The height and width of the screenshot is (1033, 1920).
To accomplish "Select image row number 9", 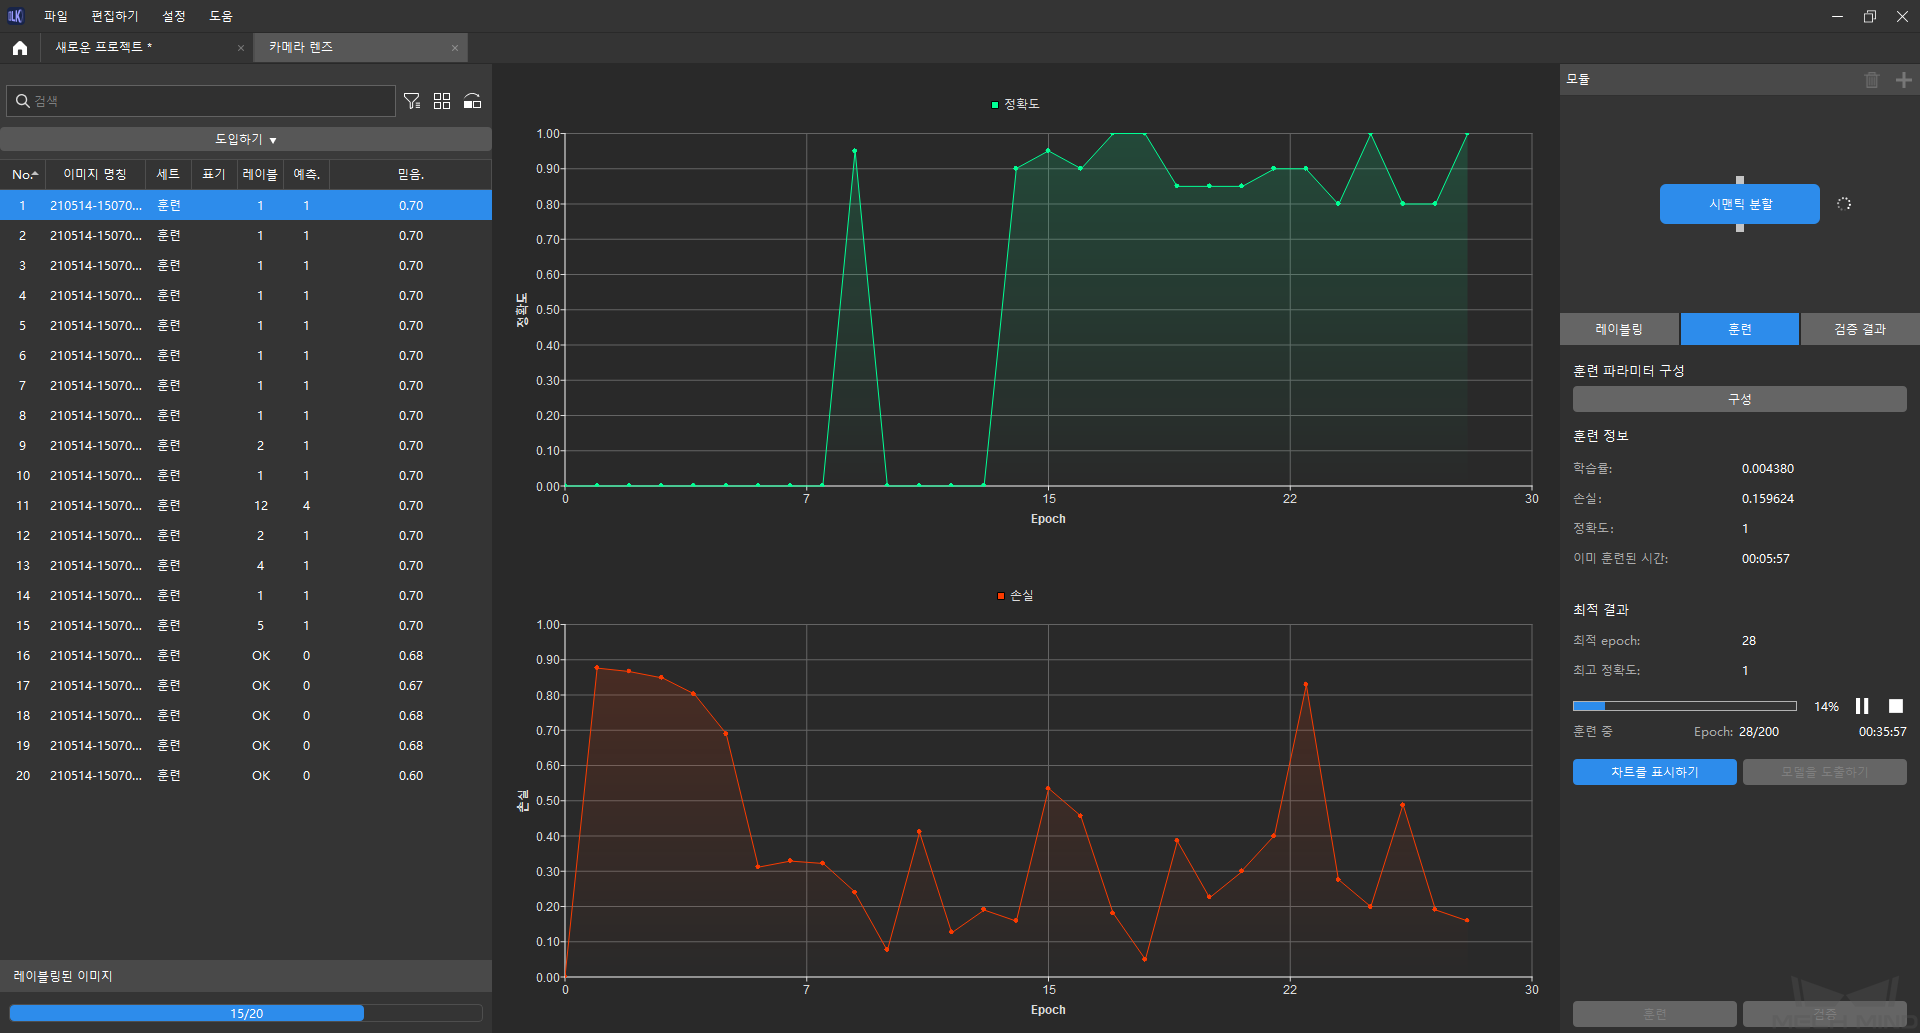I will tap(246, 445).
